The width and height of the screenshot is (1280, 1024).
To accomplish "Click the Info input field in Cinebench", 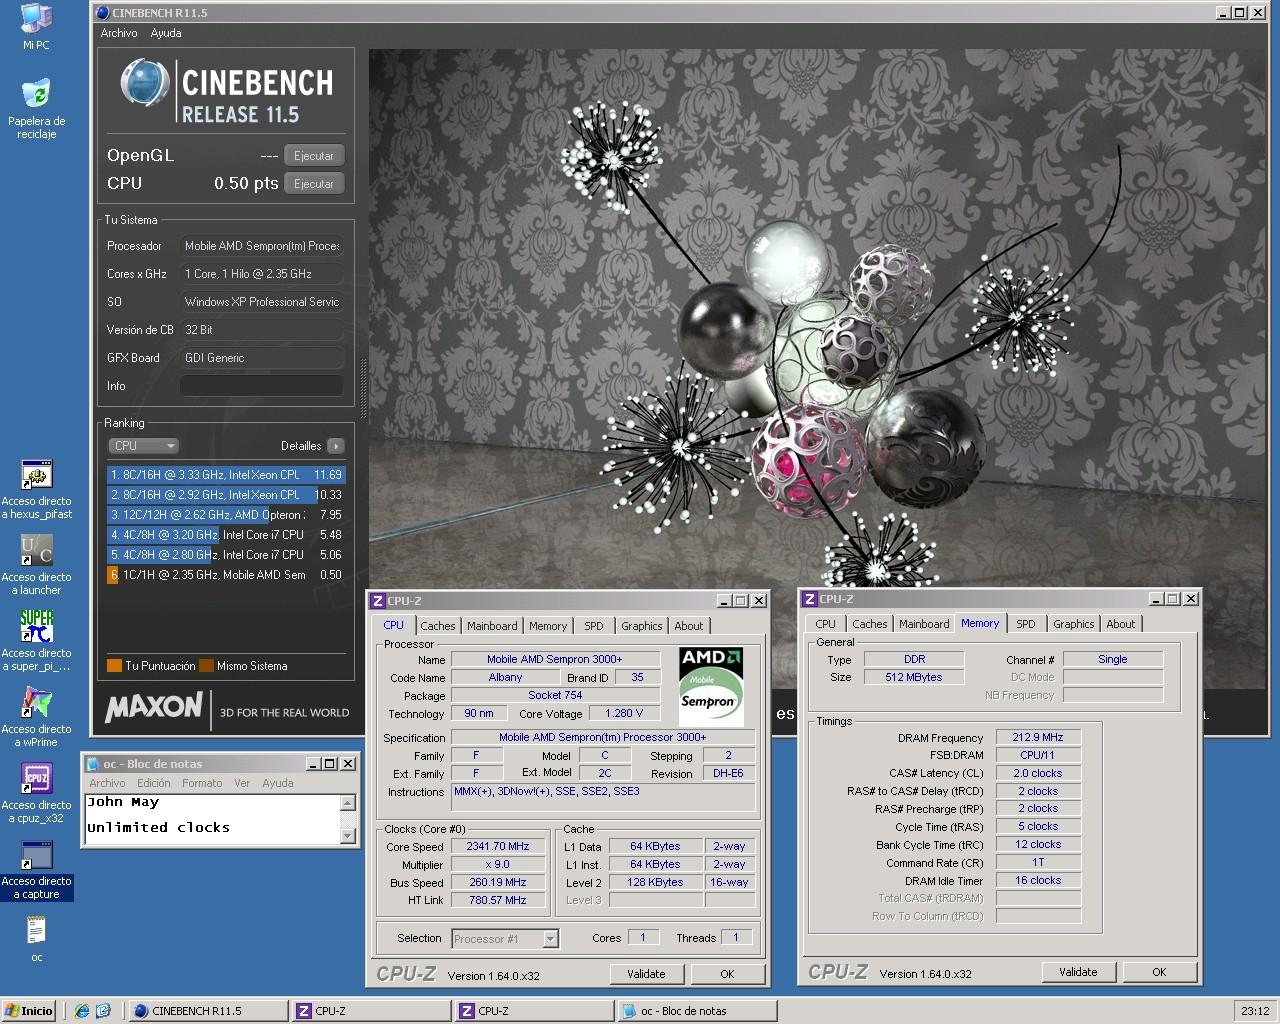I will tap(262, 386).
